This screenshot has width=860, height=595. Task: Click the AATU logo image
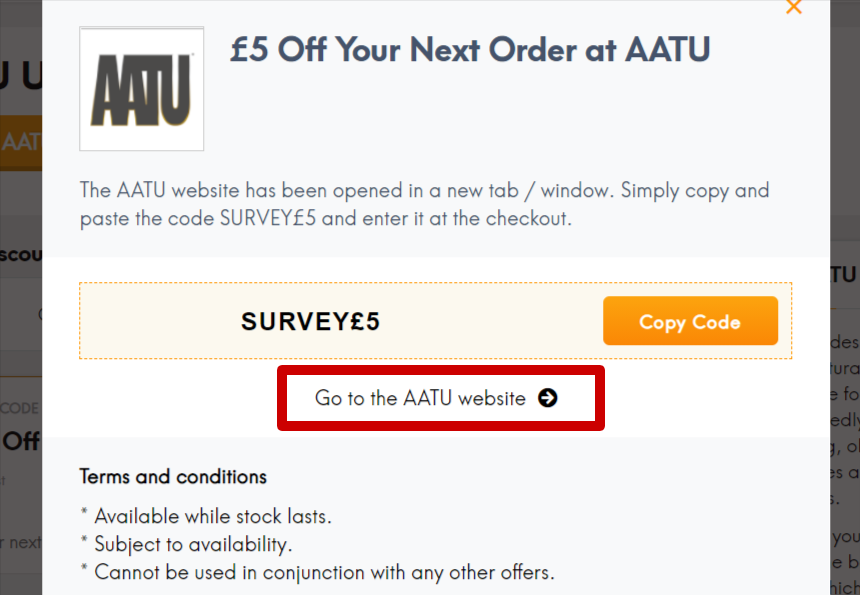click(142, 89)
